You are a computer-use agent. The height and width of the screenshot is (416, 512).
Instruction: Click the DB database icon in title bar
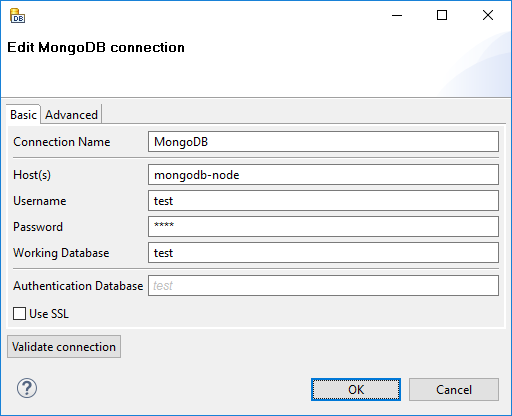coord(17,16)
